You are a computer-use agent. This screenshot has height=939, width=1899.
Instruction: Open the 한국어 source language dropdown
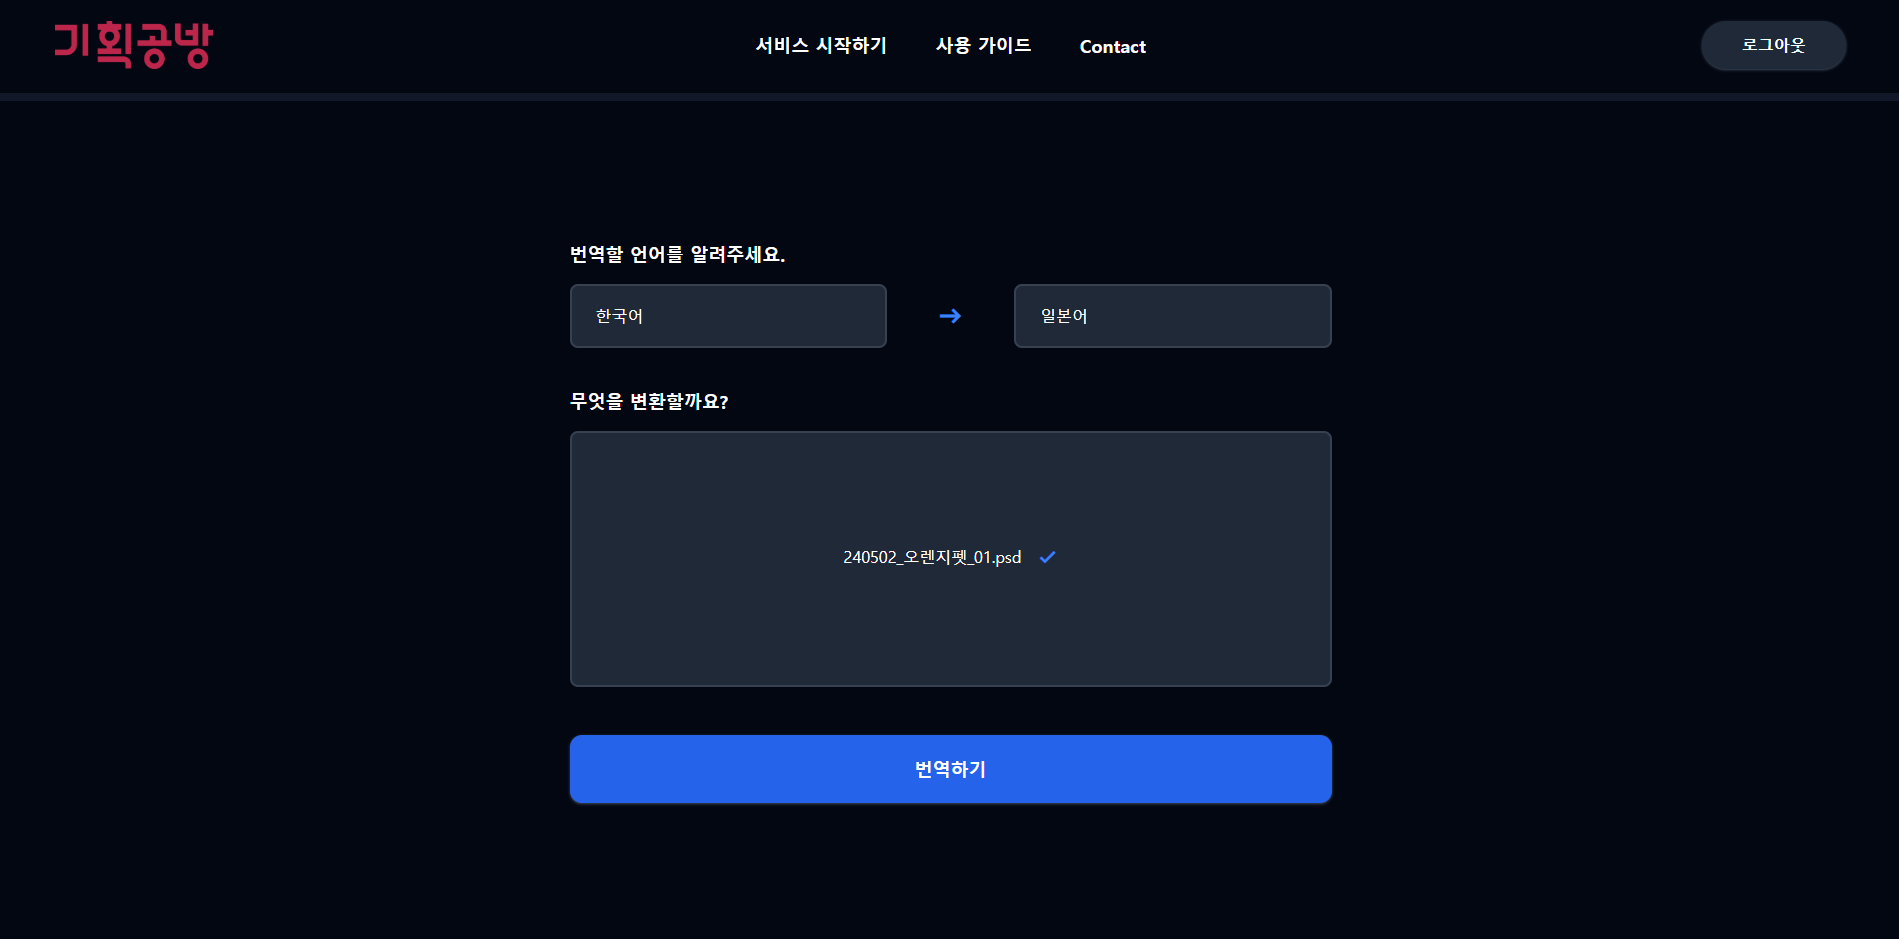coord(728,316)
